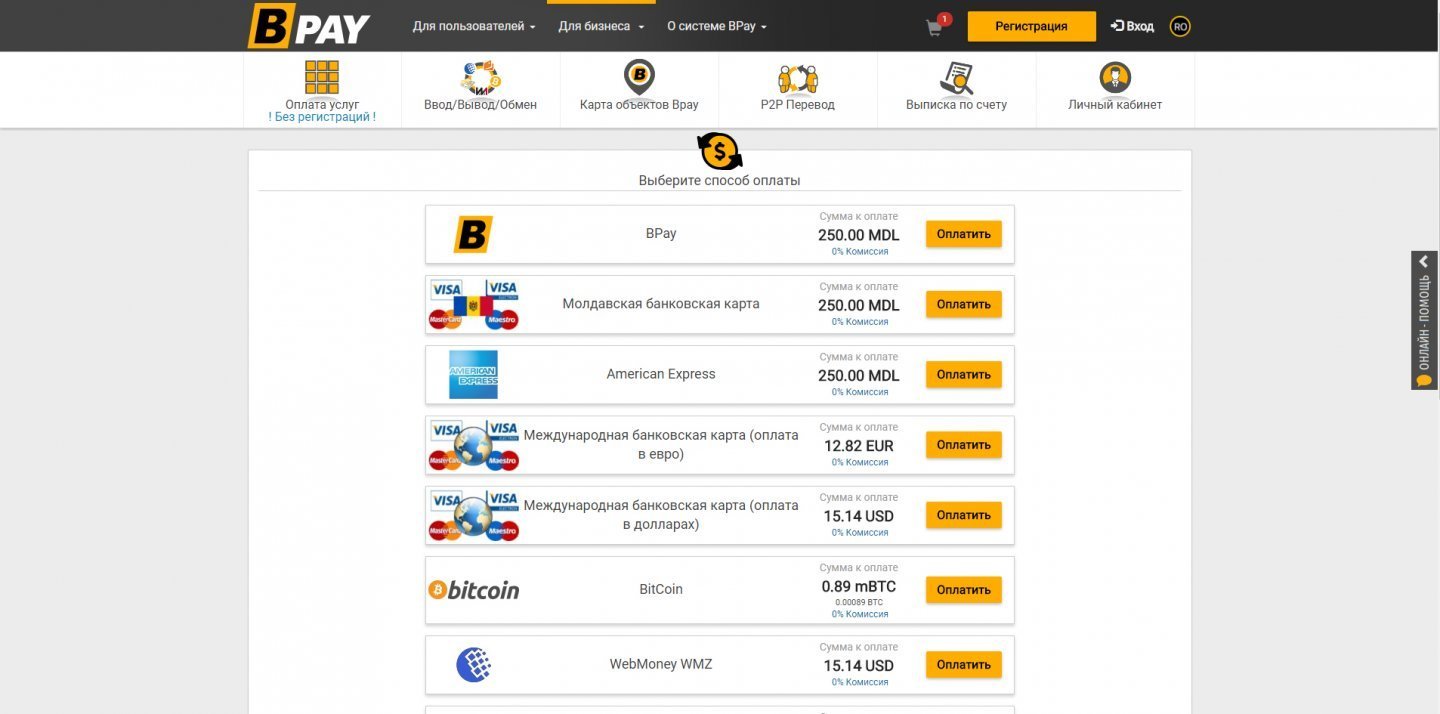1440x714 pixels.
Task: Collapse the ОНЛАЙН-ПОМОЩЬ side panel arrow
Action: tap(1425, 261)
